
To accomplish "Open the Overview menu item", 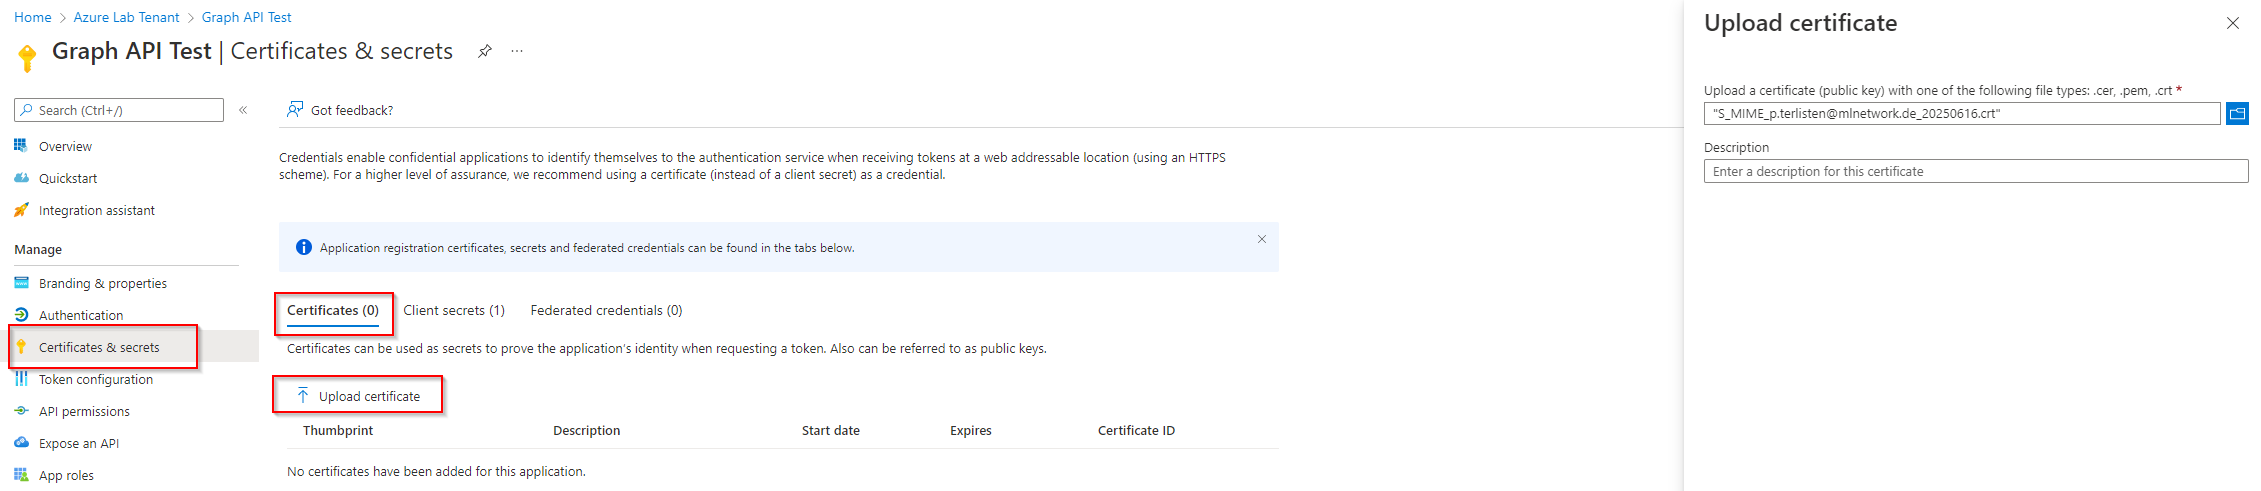I will point(65,146).
